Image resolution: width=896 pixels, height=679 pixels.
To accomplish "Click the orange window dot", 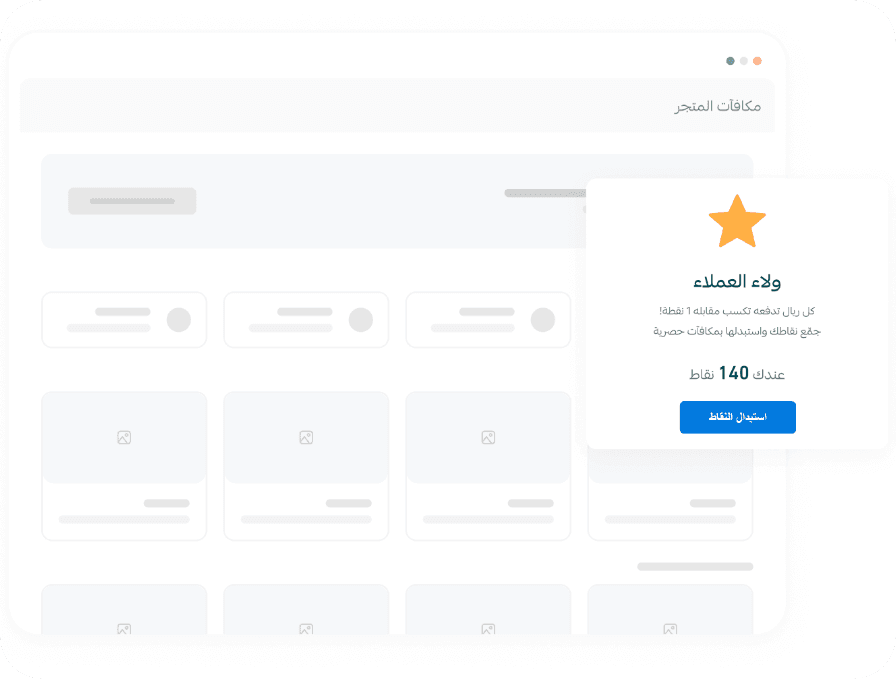I will point(757,61).
